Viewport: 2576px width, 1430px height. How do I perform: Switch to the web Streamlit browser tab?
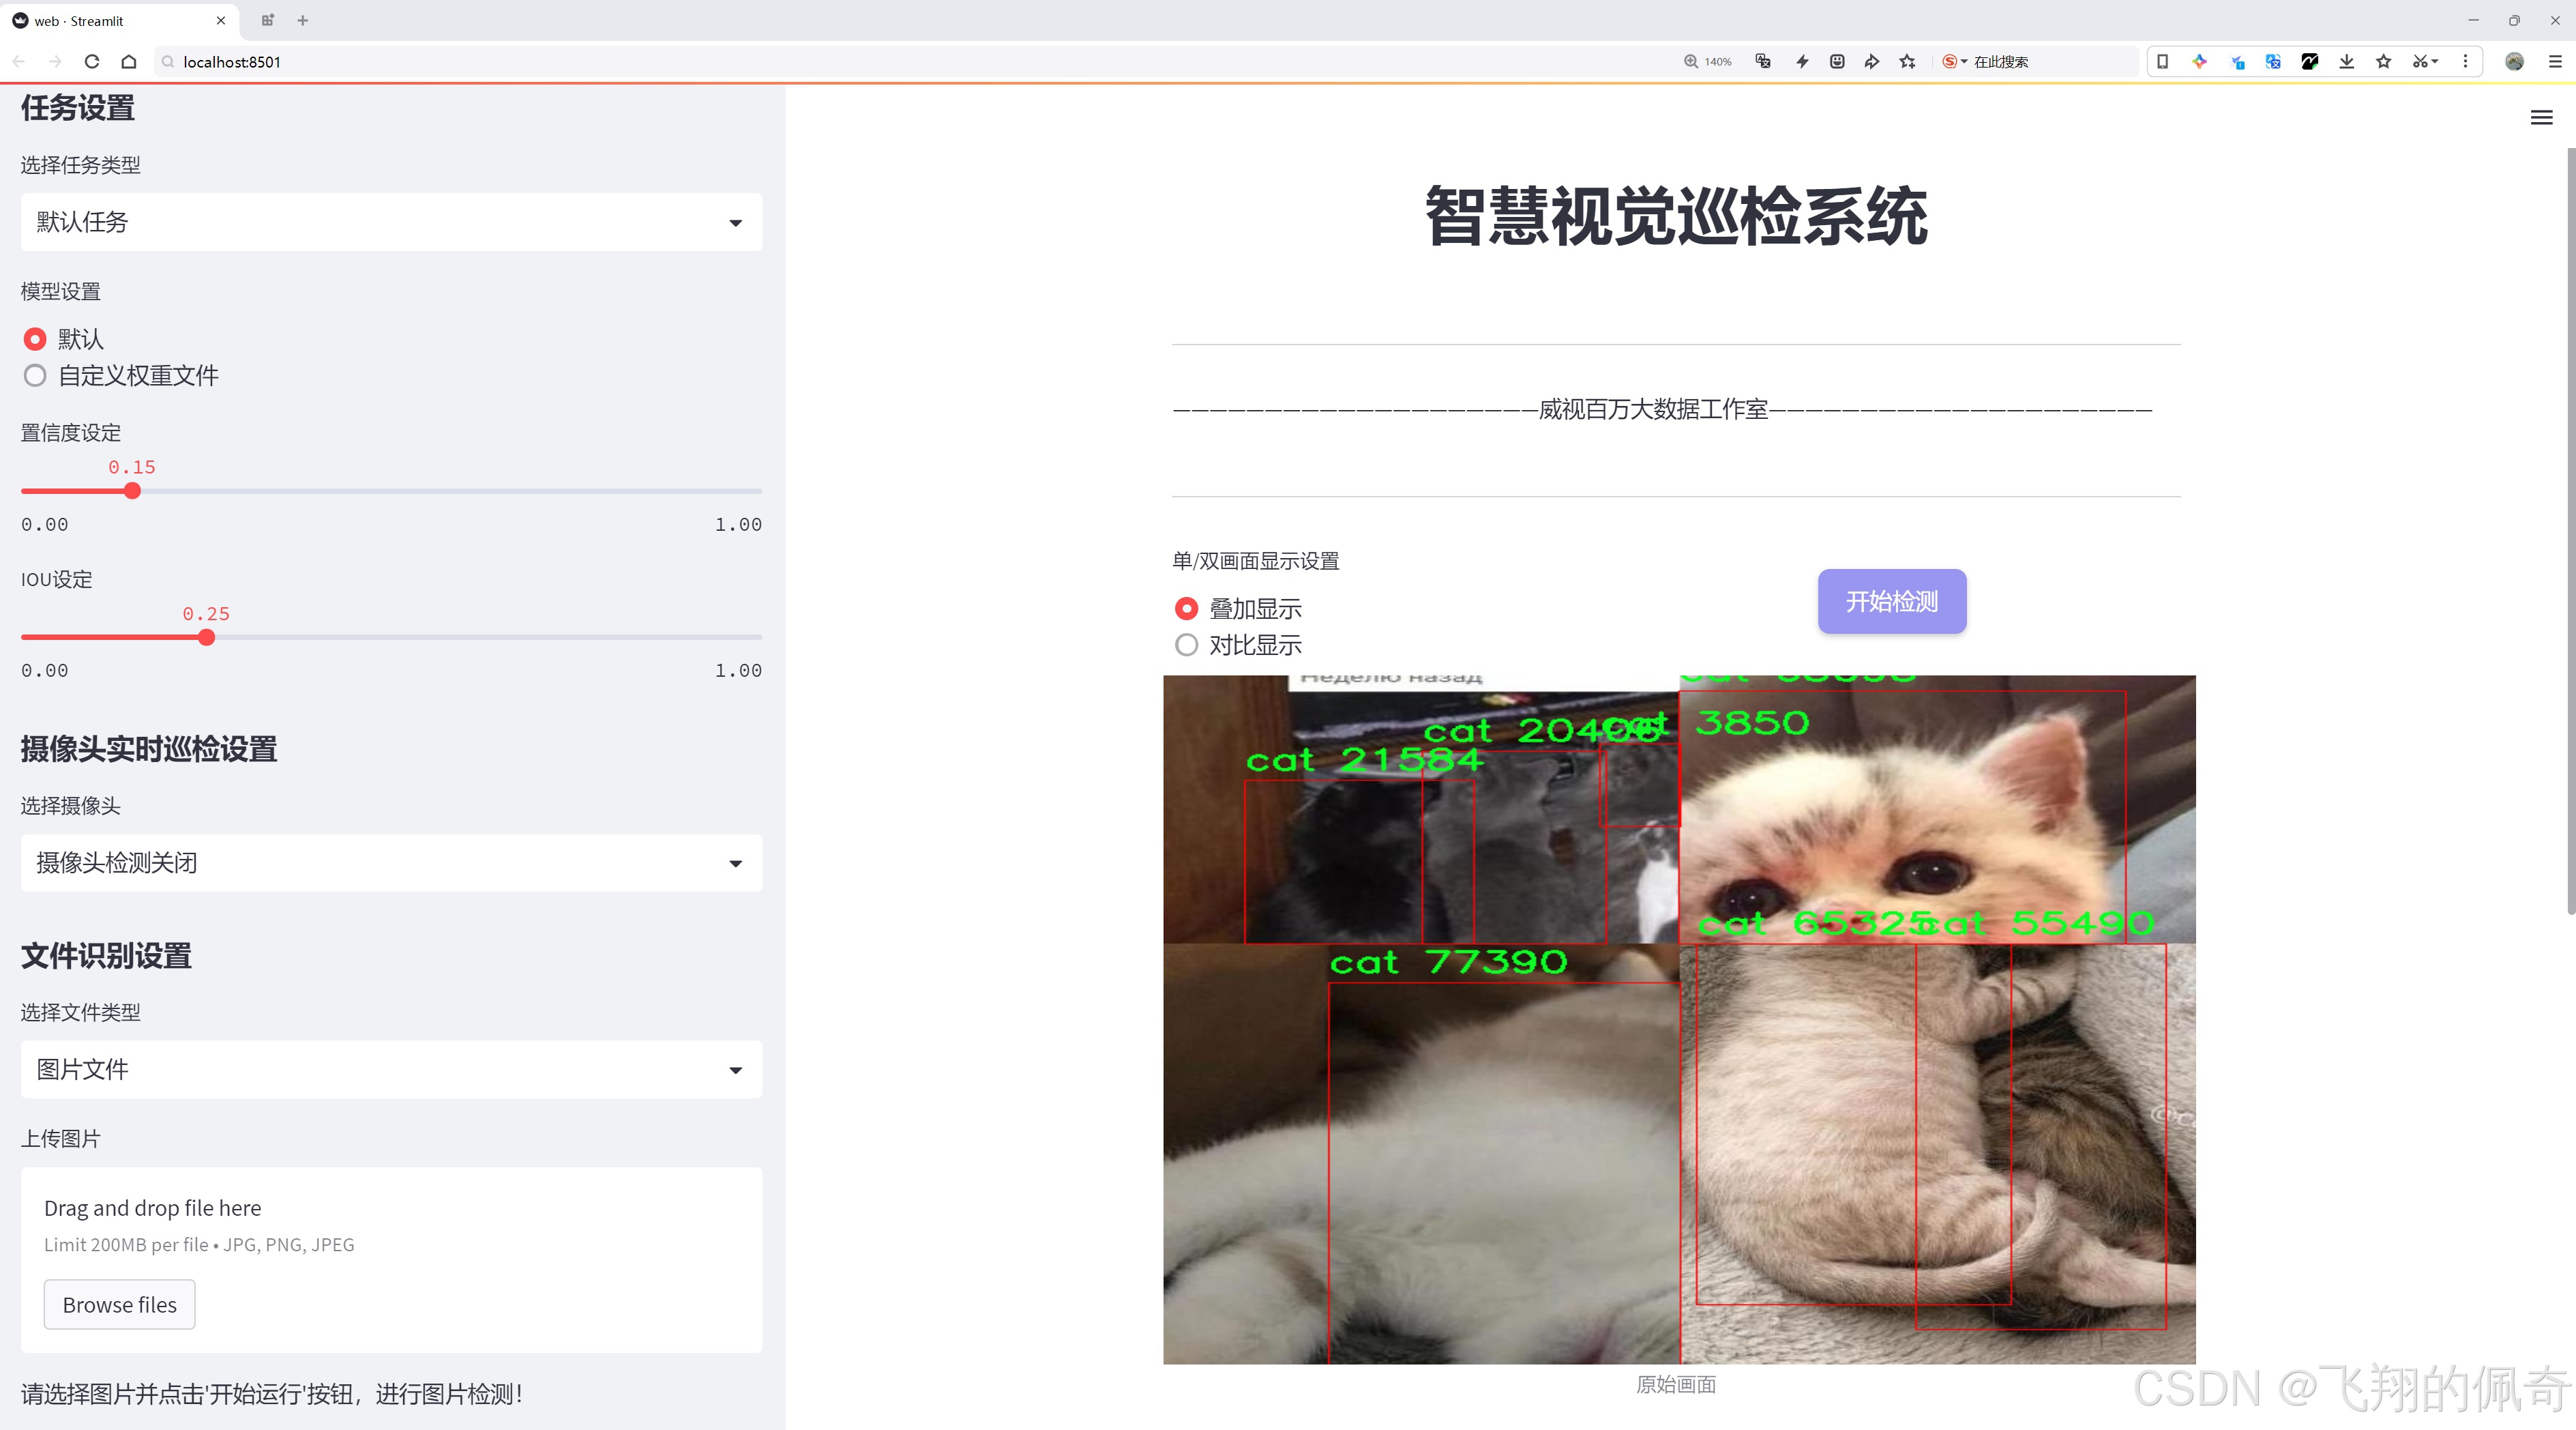110,20
